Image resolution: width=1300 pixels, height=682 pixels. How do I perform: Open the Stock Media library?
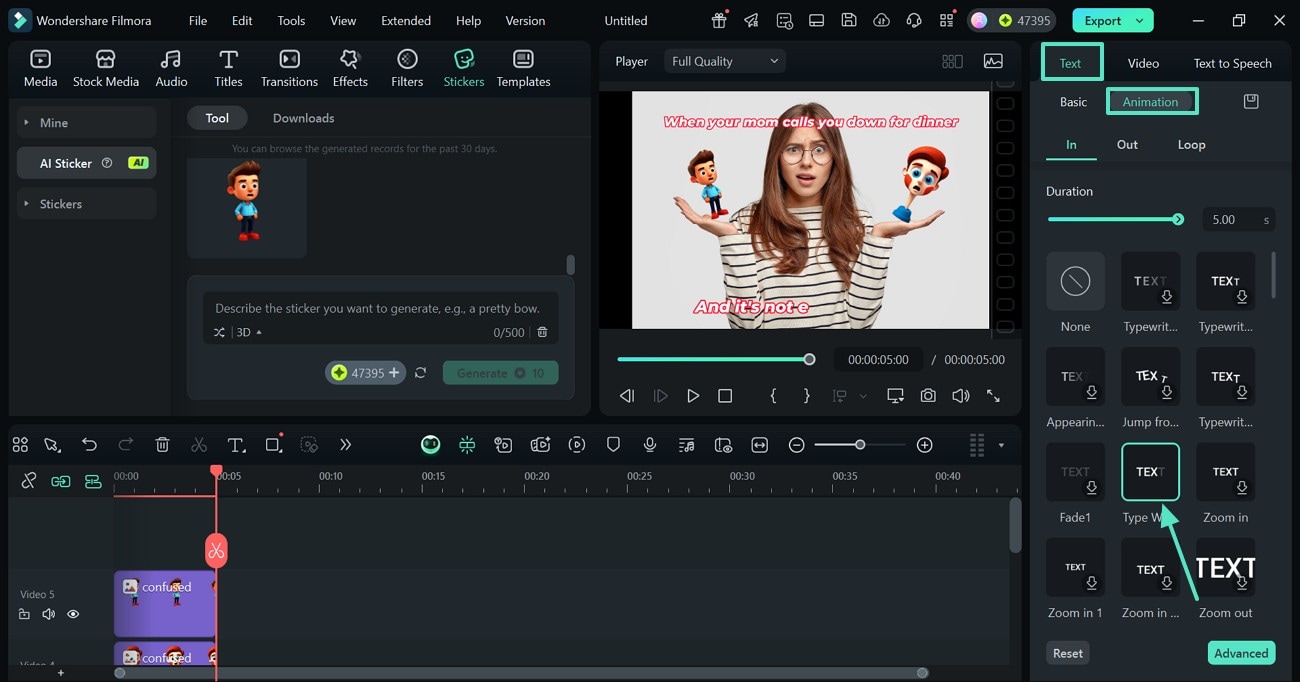[105, 69]
